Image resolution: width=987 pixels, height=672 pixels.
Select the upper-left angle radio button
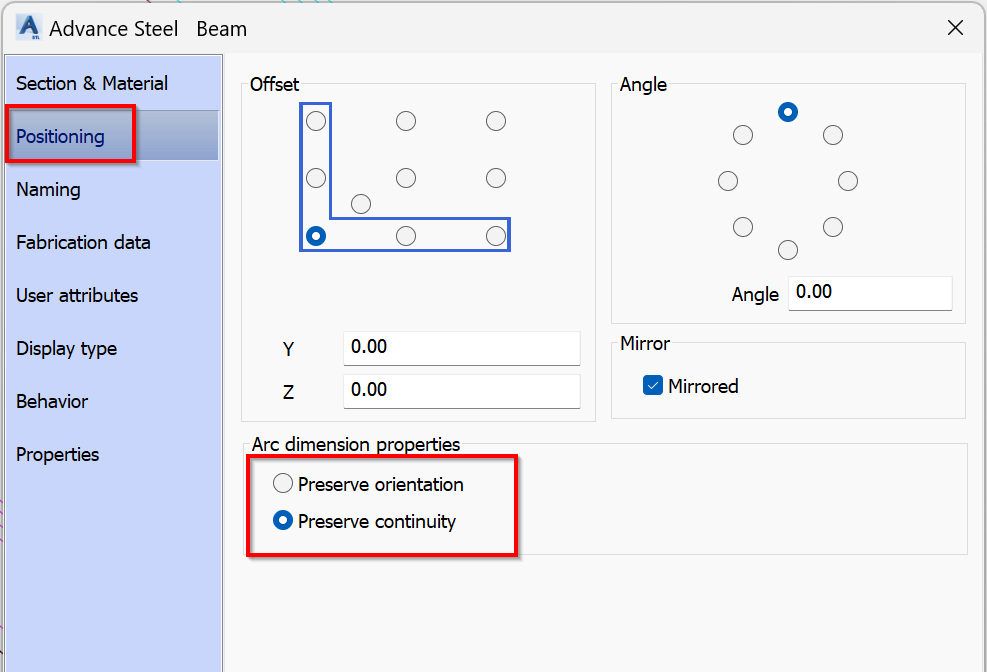tap(743, 135)
